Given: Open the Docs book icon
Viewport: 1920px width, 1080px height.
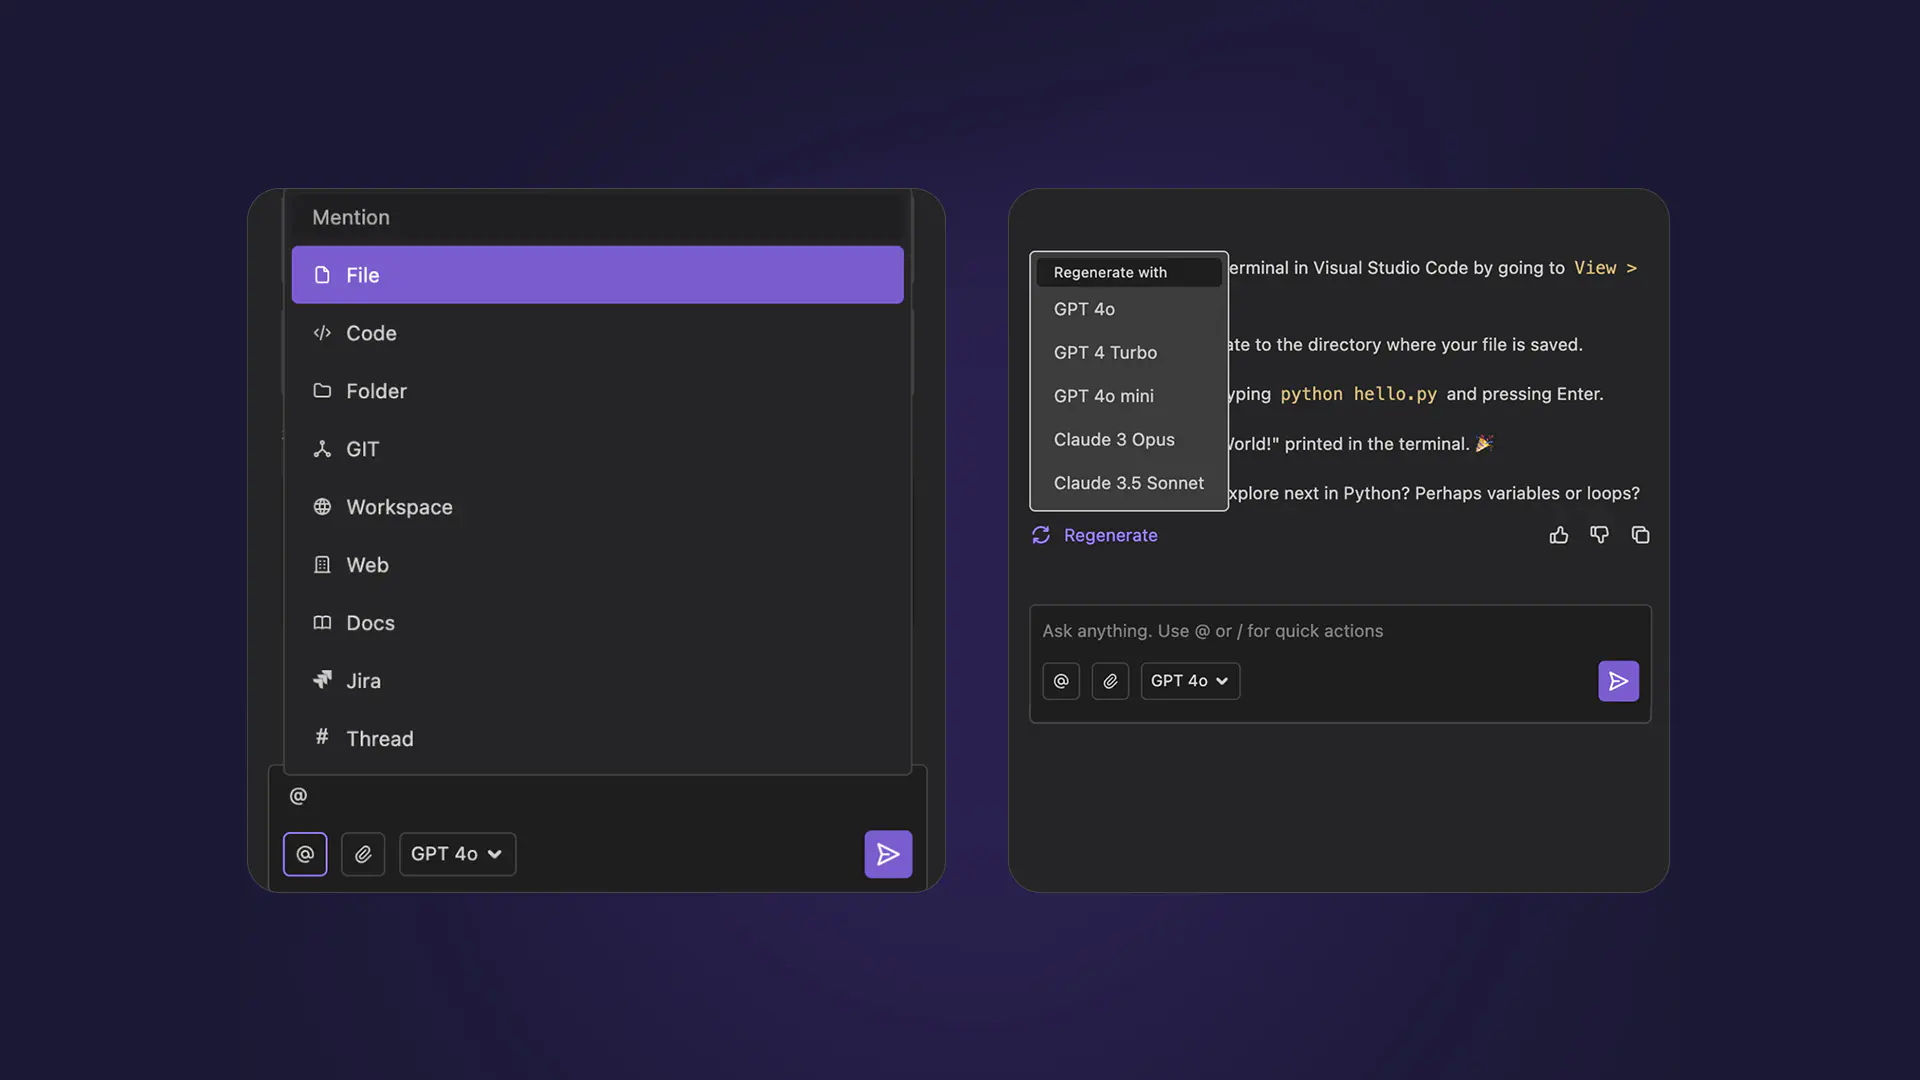Looking at the screenshot, I should (x=322, y=623).
